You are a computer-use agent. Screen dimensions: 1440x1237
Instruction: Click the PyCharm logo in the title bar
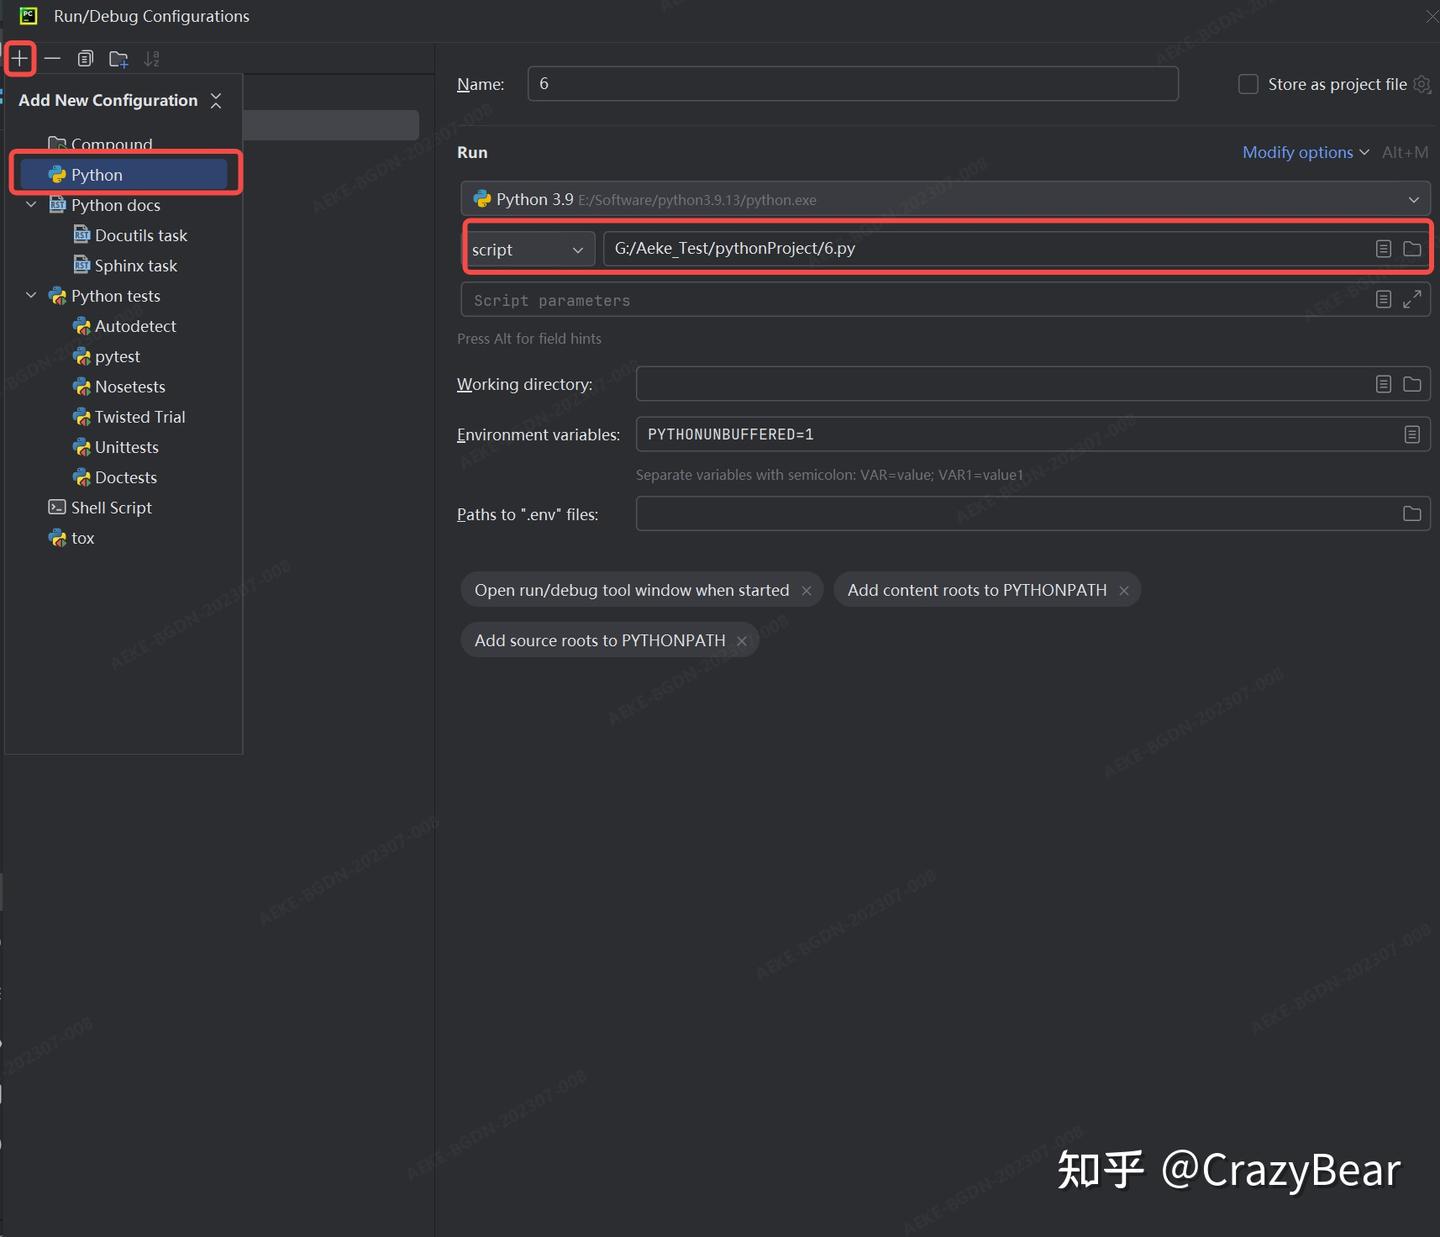pyautogui.click(x=28, y=16)
